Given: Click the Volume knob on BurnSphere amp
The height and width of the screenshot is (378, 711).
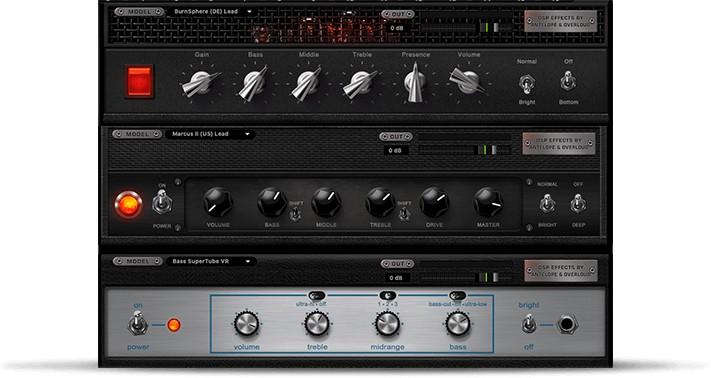Looking at the screenshot, I should coord(468,82).
